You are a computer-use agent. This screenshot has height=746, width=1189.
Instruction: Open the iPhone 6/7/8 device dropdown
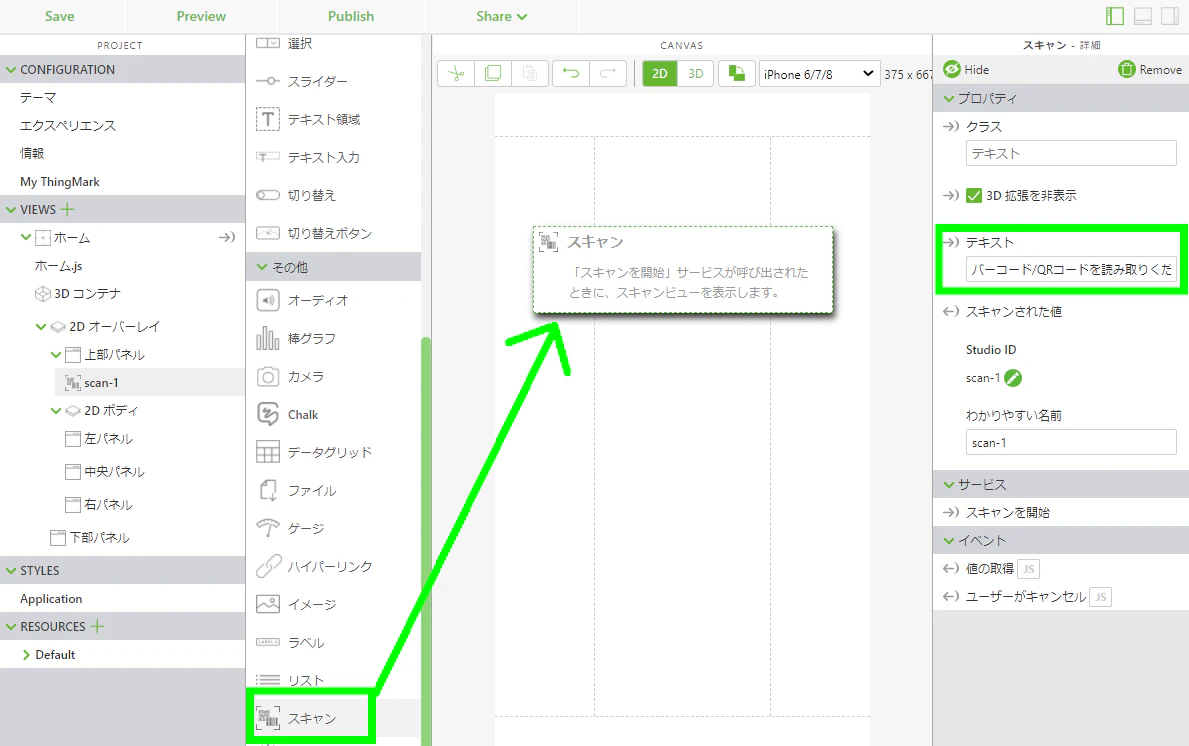pos(820,74)
